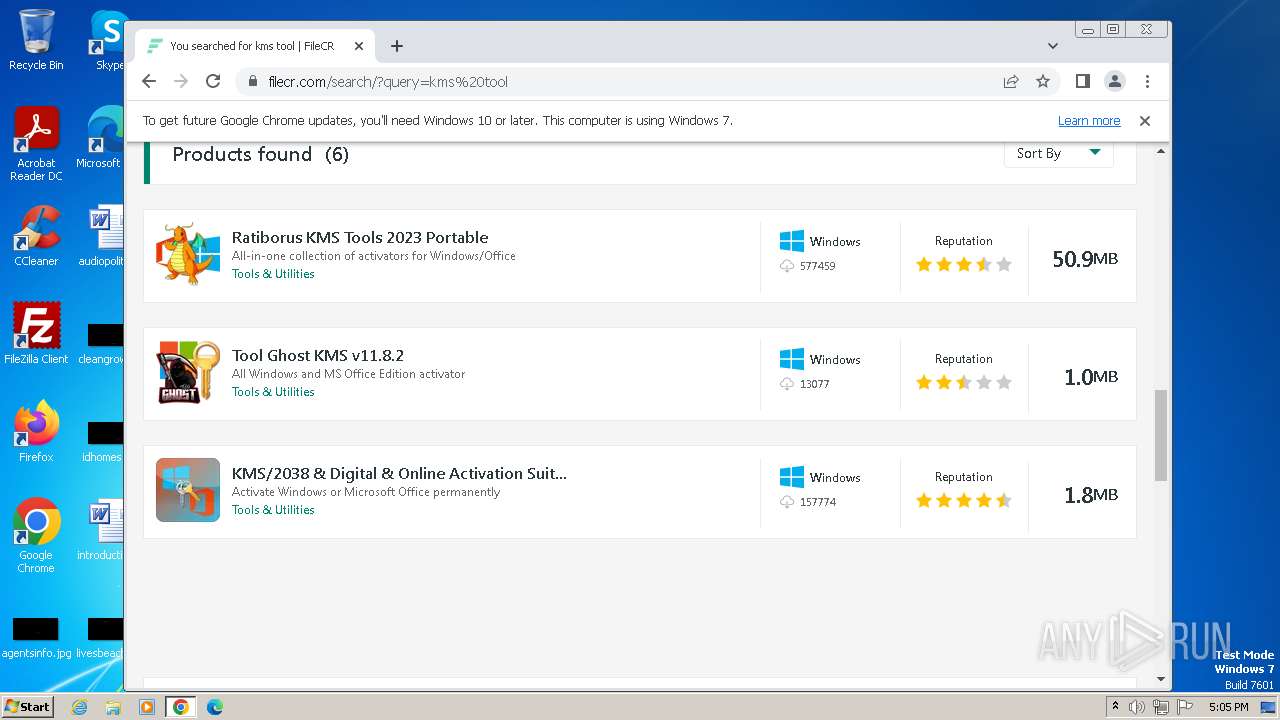This screenshot has height=720, width=1280.
Task: Bookmark this page with the star icon
Action: tap(1043, 82)
